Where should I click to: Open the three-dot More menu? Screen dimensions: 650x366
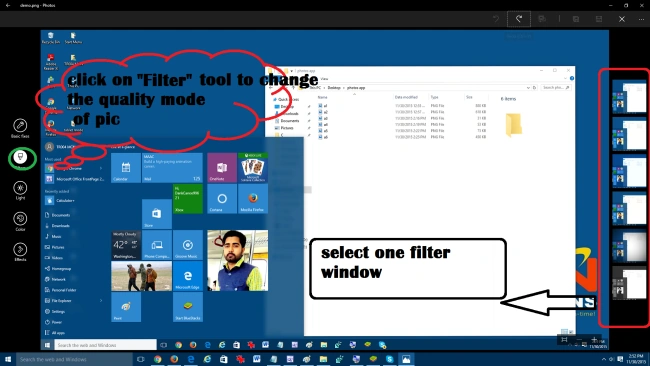(641, 19)
